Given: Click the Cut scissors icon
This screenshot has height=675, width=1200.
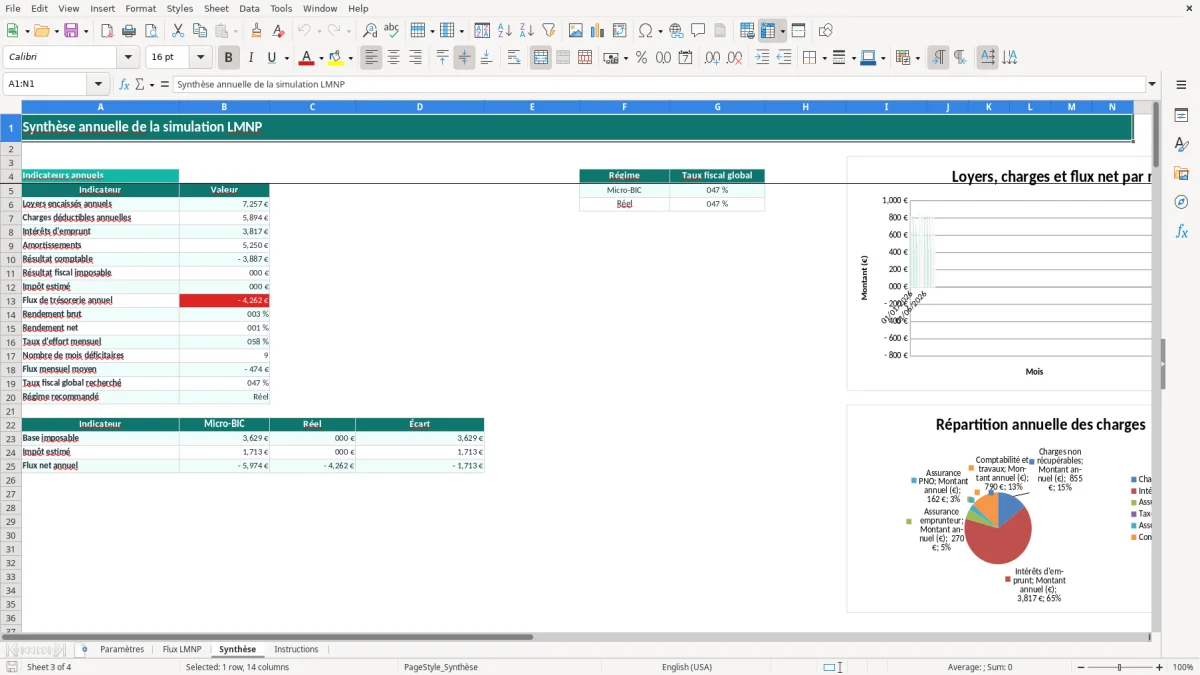Looking at the screenshot, I should (177, 31).
